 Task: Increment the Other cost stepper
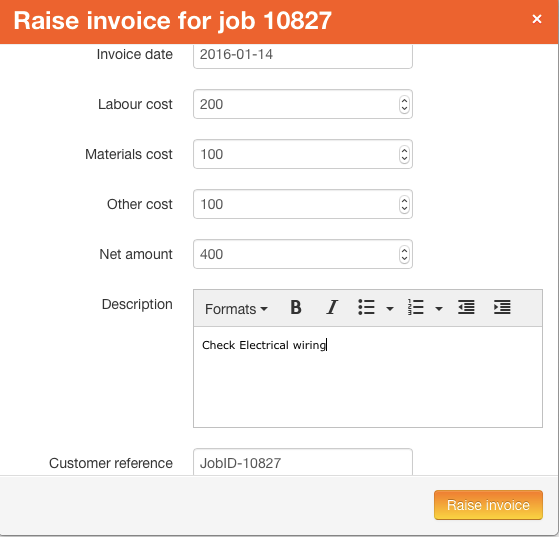tap(404, 200)
